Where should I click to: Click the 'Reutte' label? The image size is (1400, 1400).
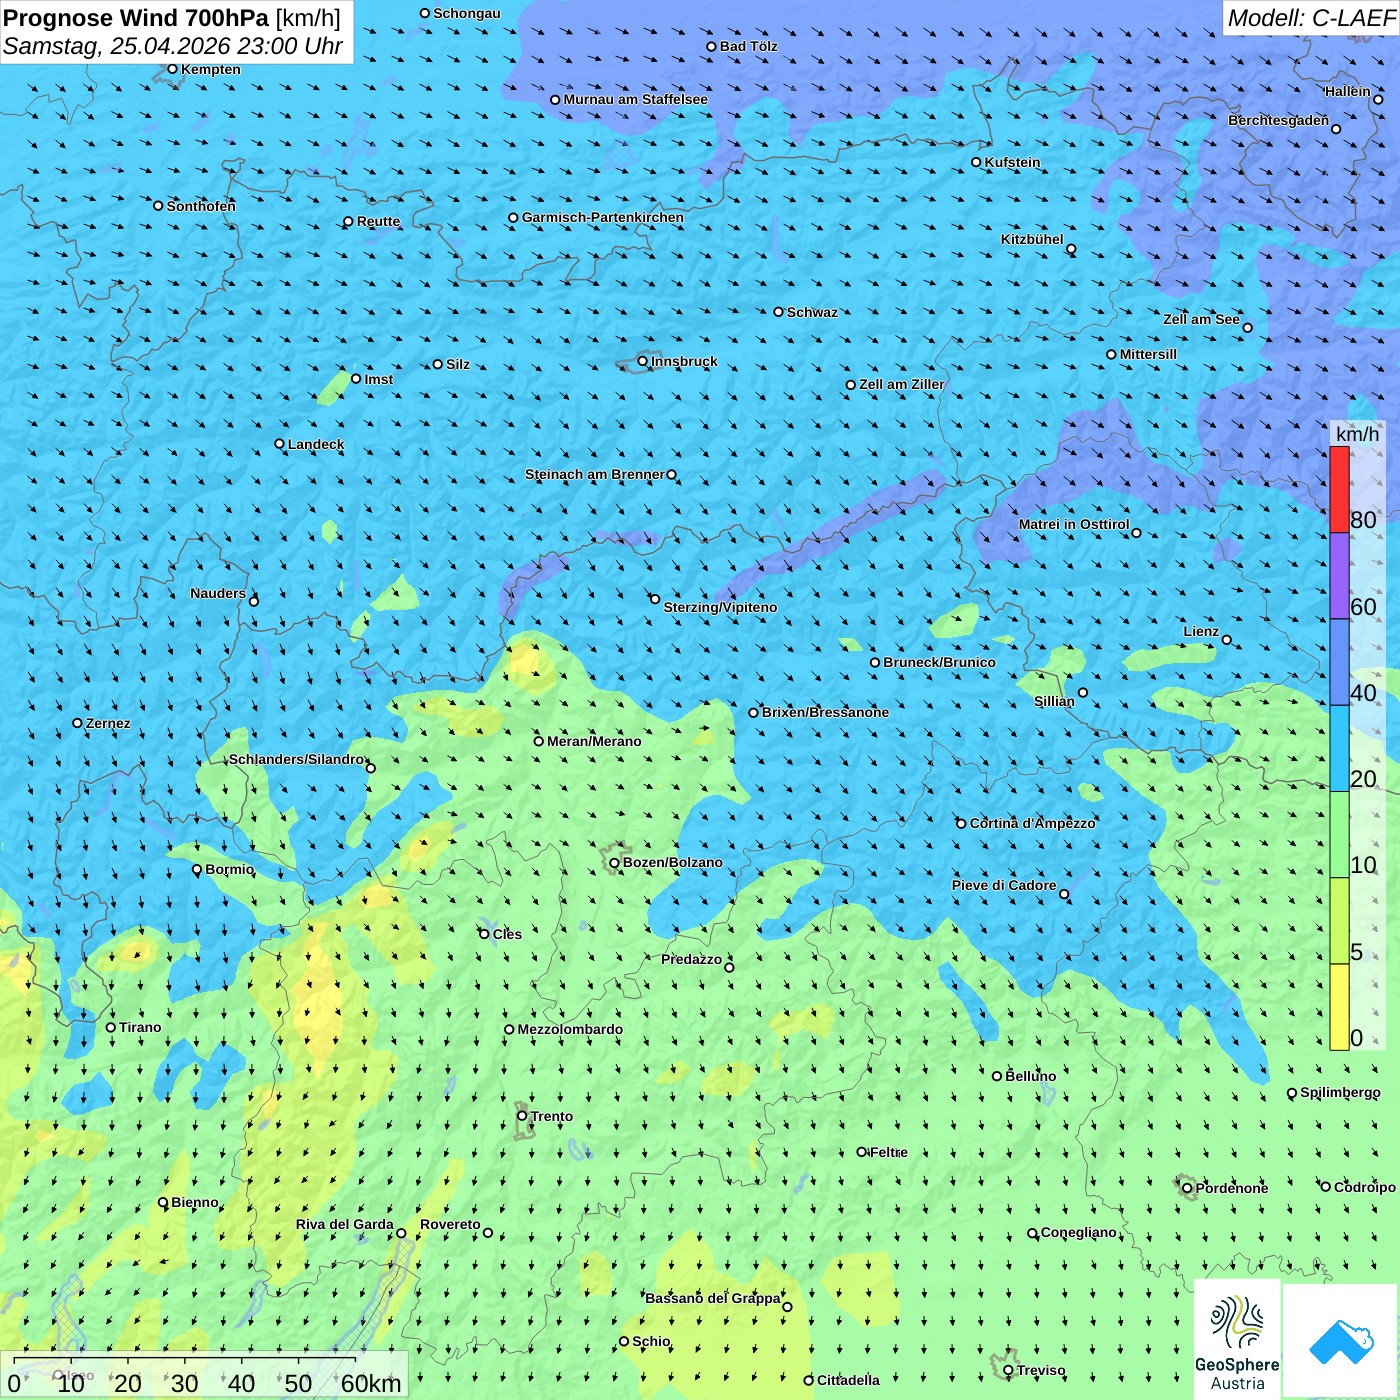point(379,221)
